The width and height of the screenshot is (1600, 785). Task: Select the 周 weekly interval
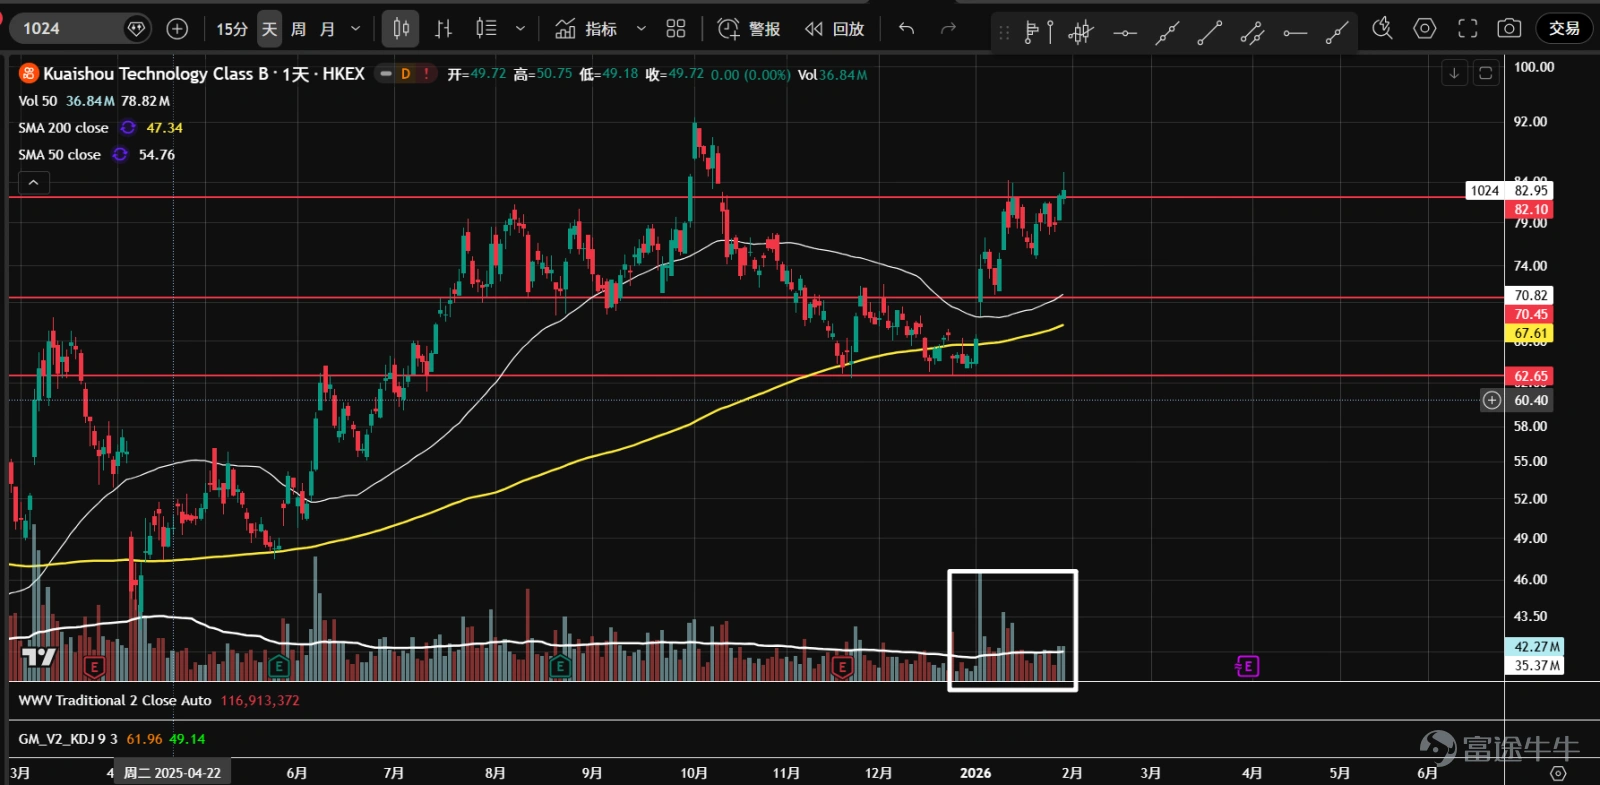click(298, 28)
